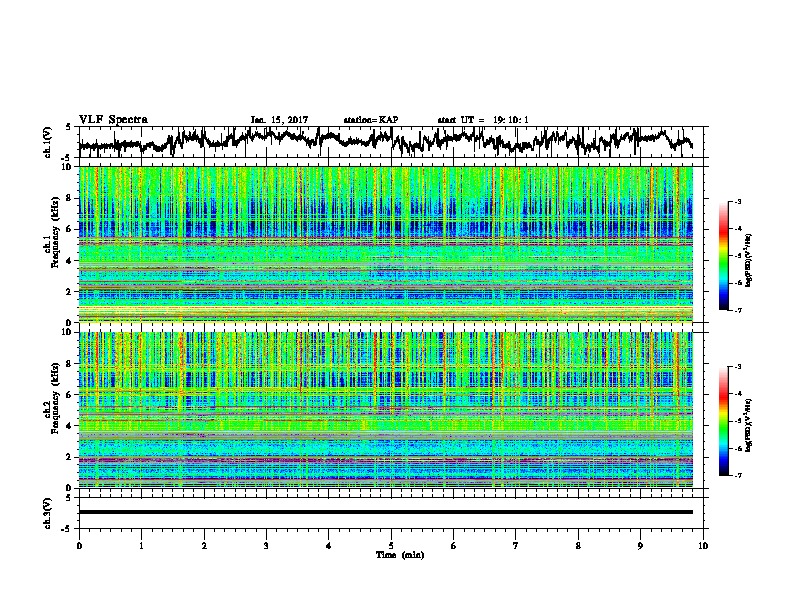Click the "4" kHz tick of ch.2 spectrogram
Screen dimensions: 792x612
71,426
